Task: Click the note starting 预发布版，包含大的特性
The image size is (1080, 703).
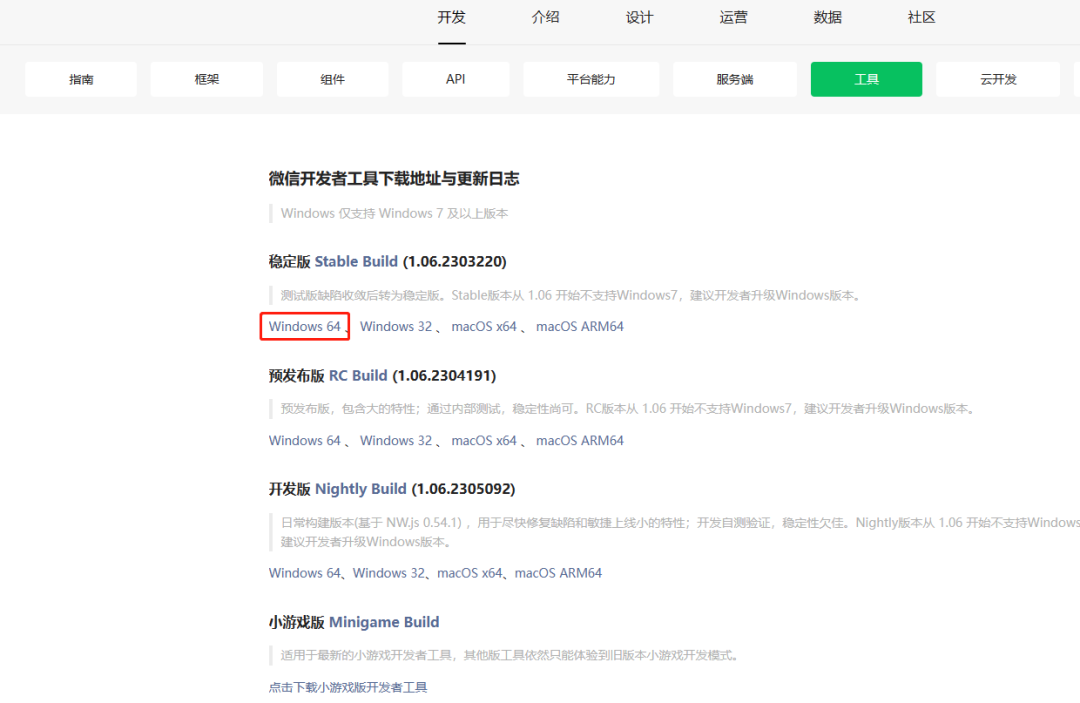Action: [x=628, y=409]
